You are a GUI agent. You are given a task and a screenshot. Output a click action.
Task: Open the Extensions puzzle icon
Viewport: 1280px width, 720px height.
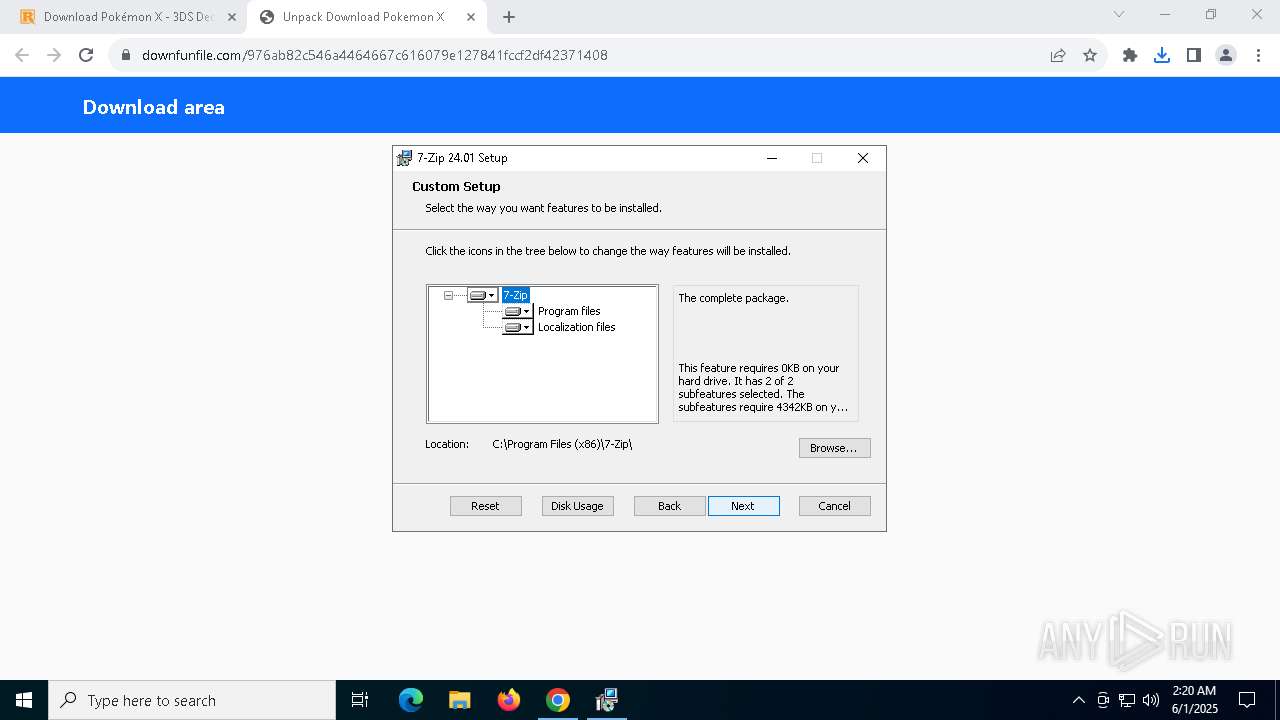(1130, 55)
